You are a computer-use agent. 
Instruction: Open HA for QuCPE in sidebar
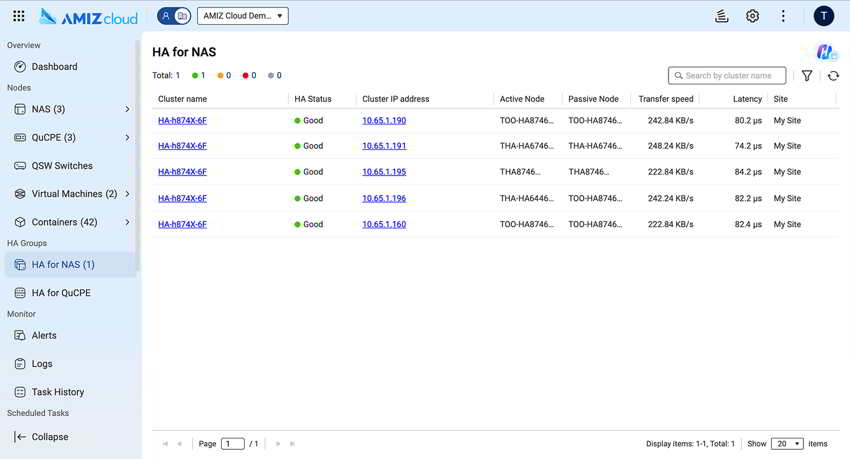(x=61, y=293)
